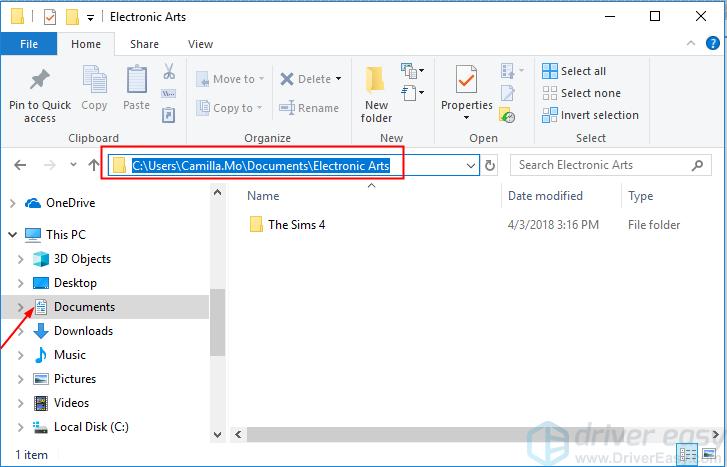Go Back with the left arrow
727x467 pixels.
pos(20,165)
